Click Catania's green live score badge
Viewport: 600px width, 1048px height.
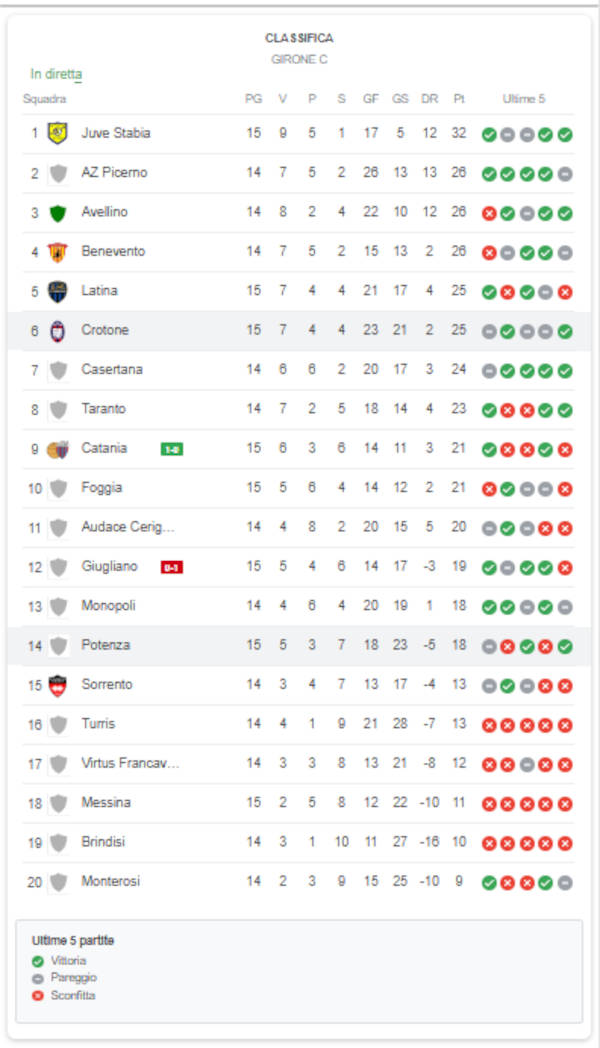tap(171, 449)
